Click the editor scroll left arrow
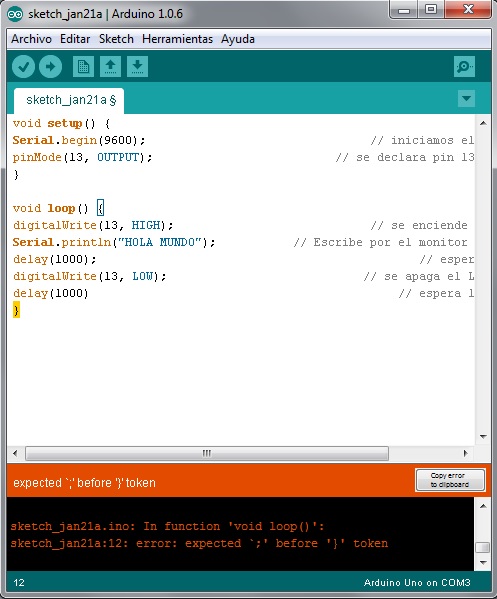This screenshot has width=497, height=599. [15, 453]
